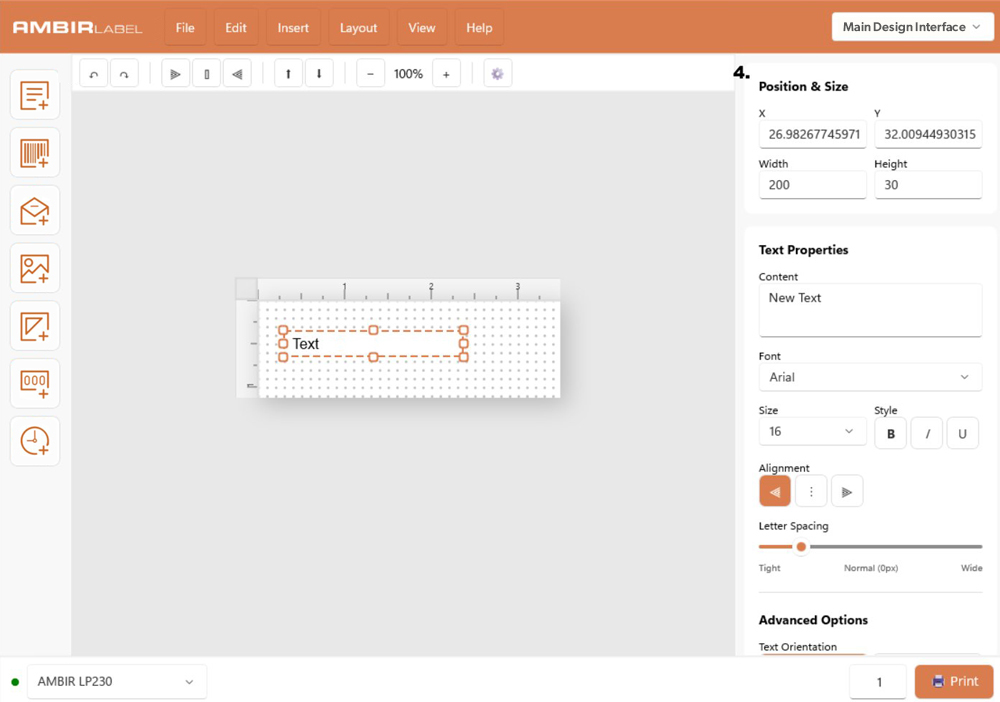Add an image element from the sidebar

pos(35,268)
